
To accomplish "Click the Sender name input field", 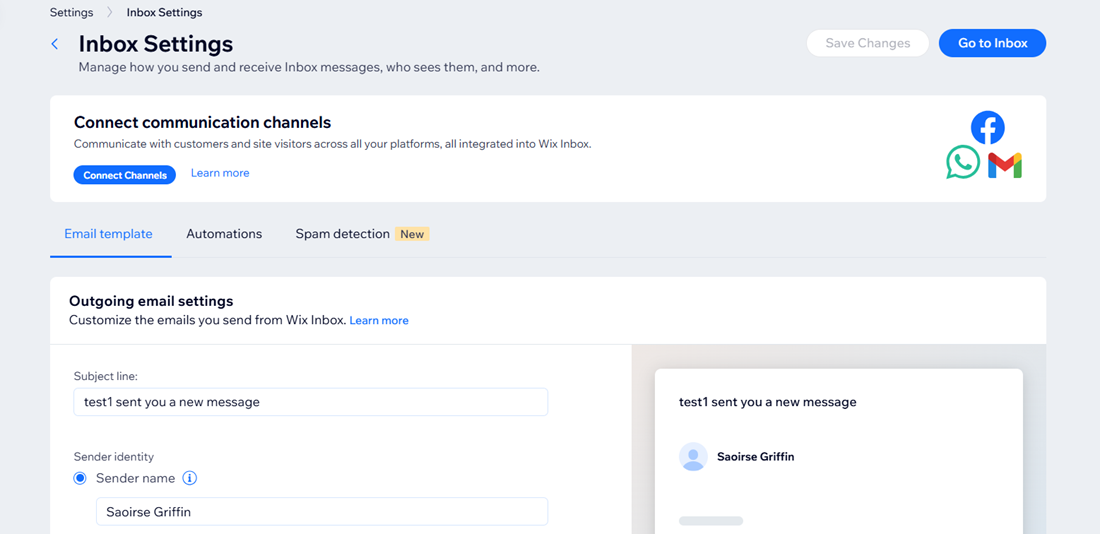I will tap(322, 512).
